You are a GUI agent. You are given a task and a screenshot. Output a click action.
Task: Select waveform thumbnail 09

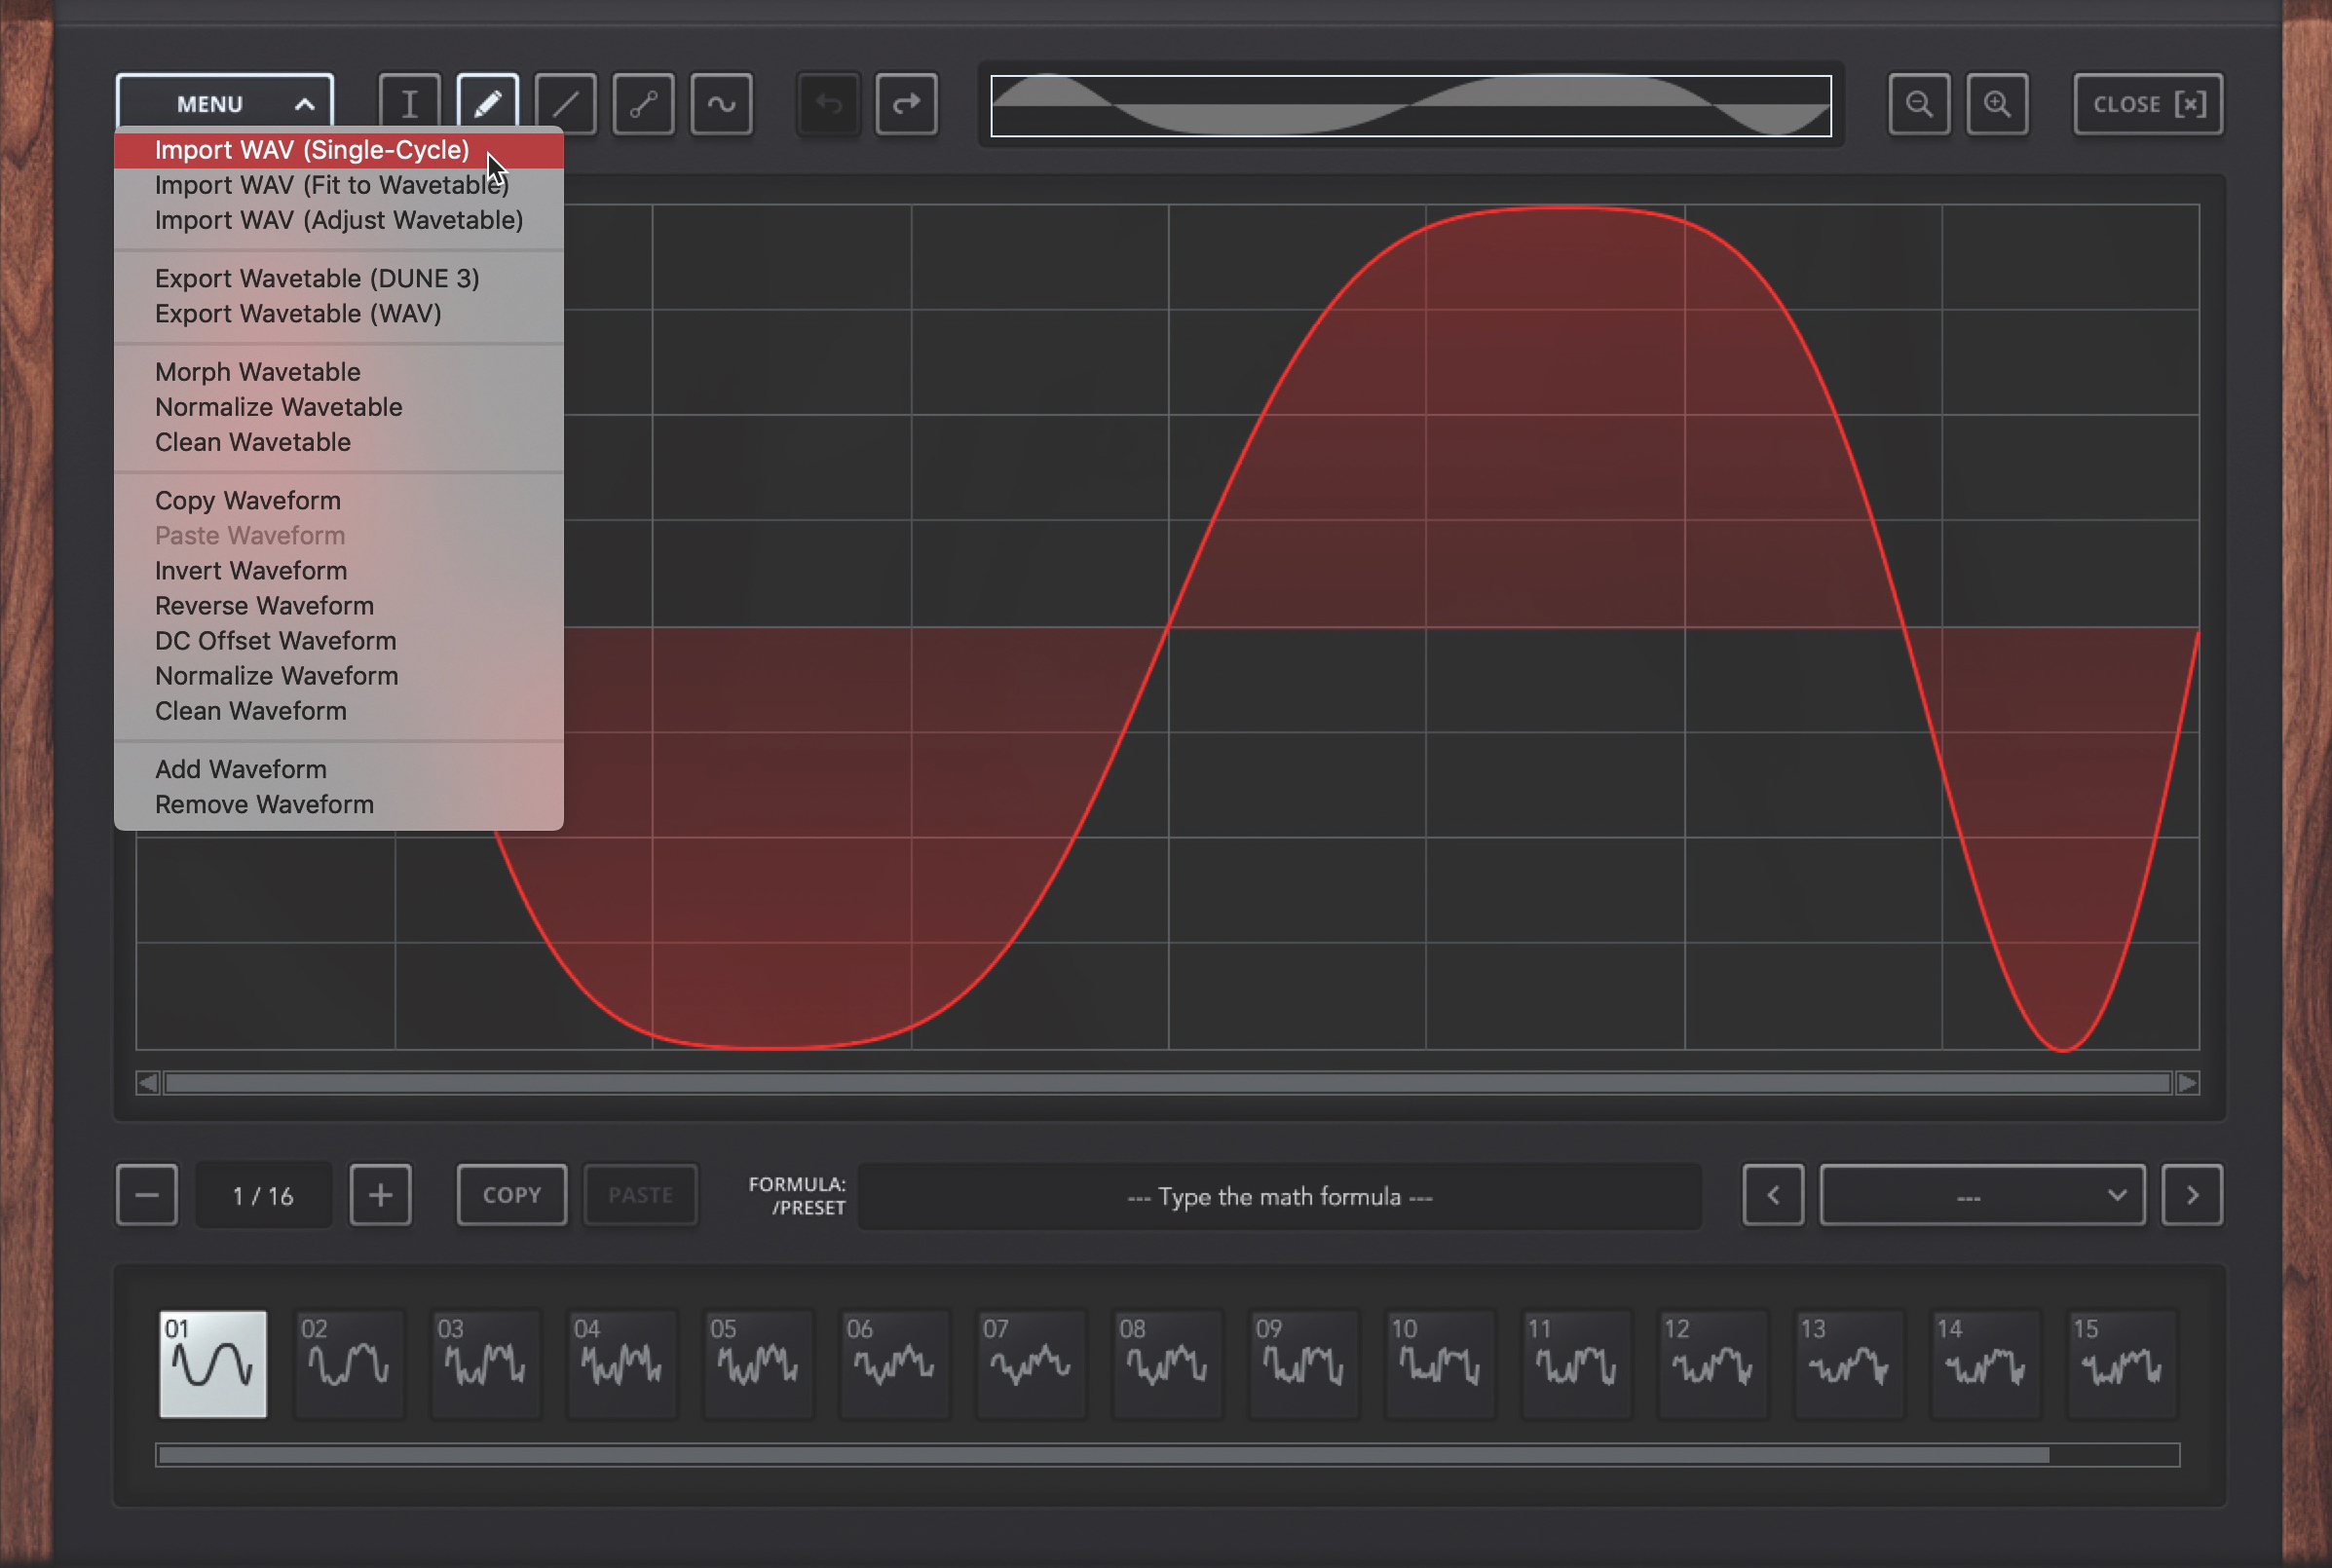pyautogui.click(x=1303, y=1364)
